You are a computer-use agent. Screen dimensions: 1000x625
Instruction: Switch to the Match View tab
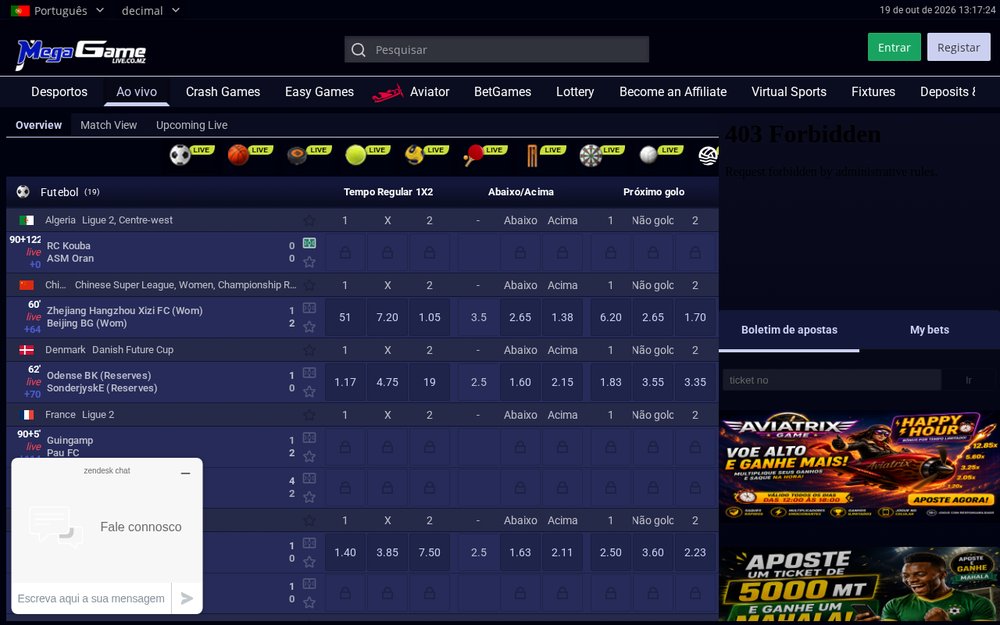108,125
